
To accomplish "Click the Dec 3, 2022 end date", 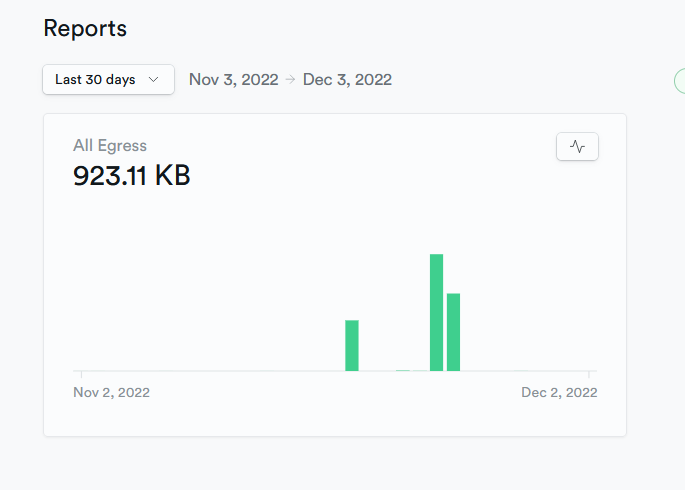I will click(x=347, y=80).
